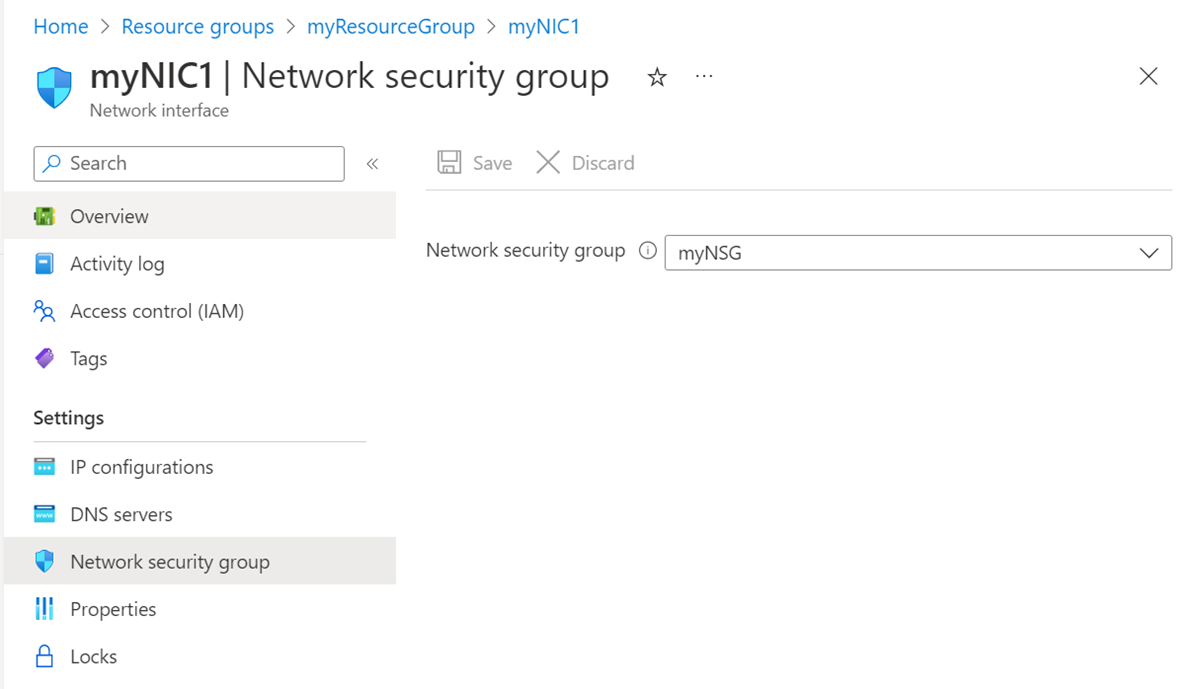Open the Resource groups breadcrumb link
Screen dimensions: 1200x689
click(197, 26)
